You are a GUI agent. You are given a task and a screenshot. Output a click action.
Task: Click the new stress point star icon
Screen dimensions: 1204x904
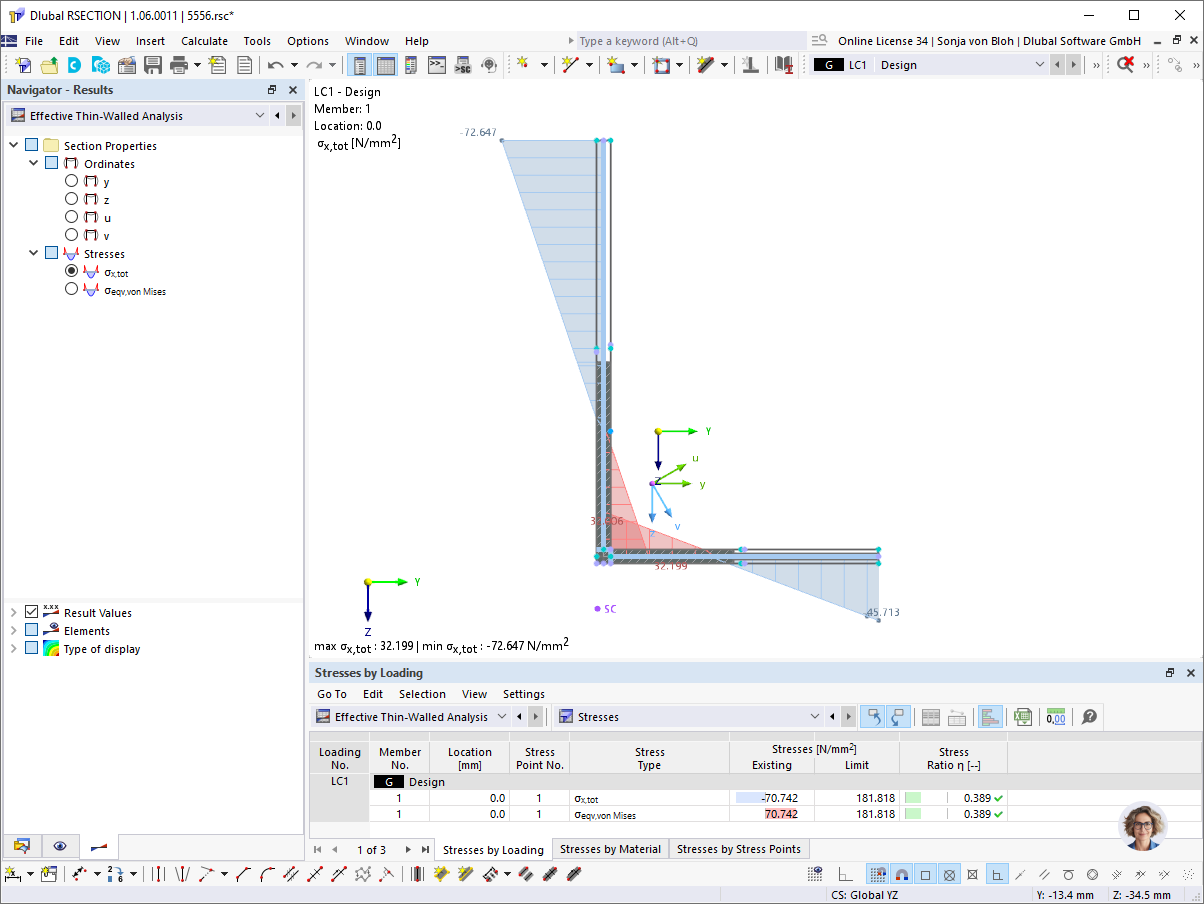click(x=522, y=65)
